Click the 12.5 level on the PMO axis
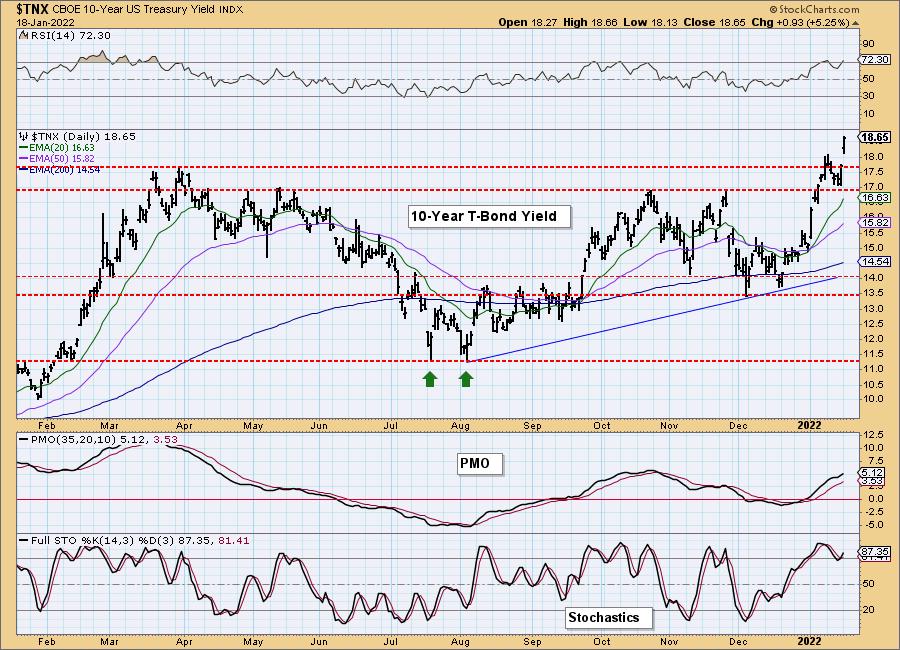The height and width of the screenshot is (650, 900). pyautogui.click(x=872, y=435)
